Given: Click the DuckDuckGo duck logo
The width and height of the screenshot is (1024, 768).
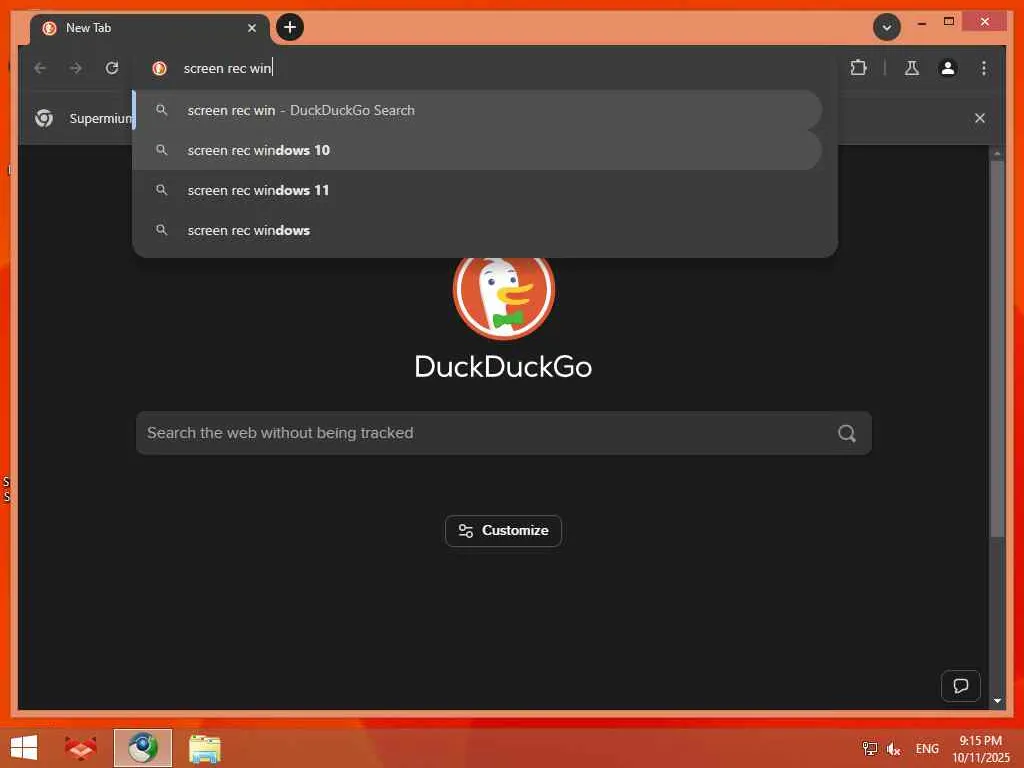Looking at the screenshot, I should coord(504,297).
